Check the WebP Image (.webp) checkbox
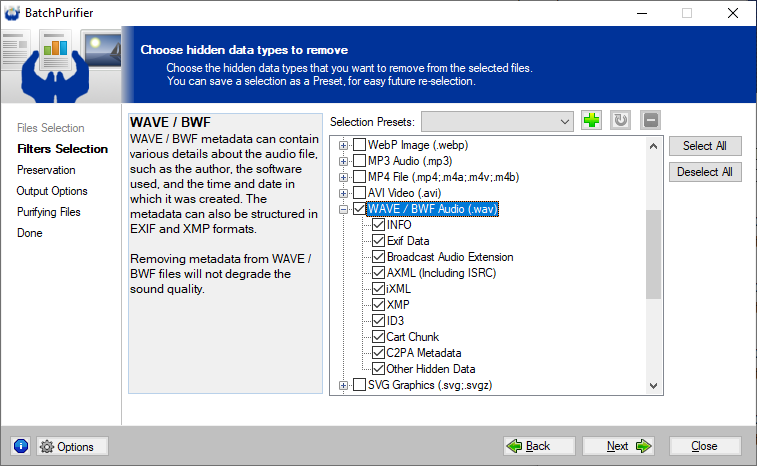Screen dimensions: 757x466 pyautogui.click(x=360, y=145)
